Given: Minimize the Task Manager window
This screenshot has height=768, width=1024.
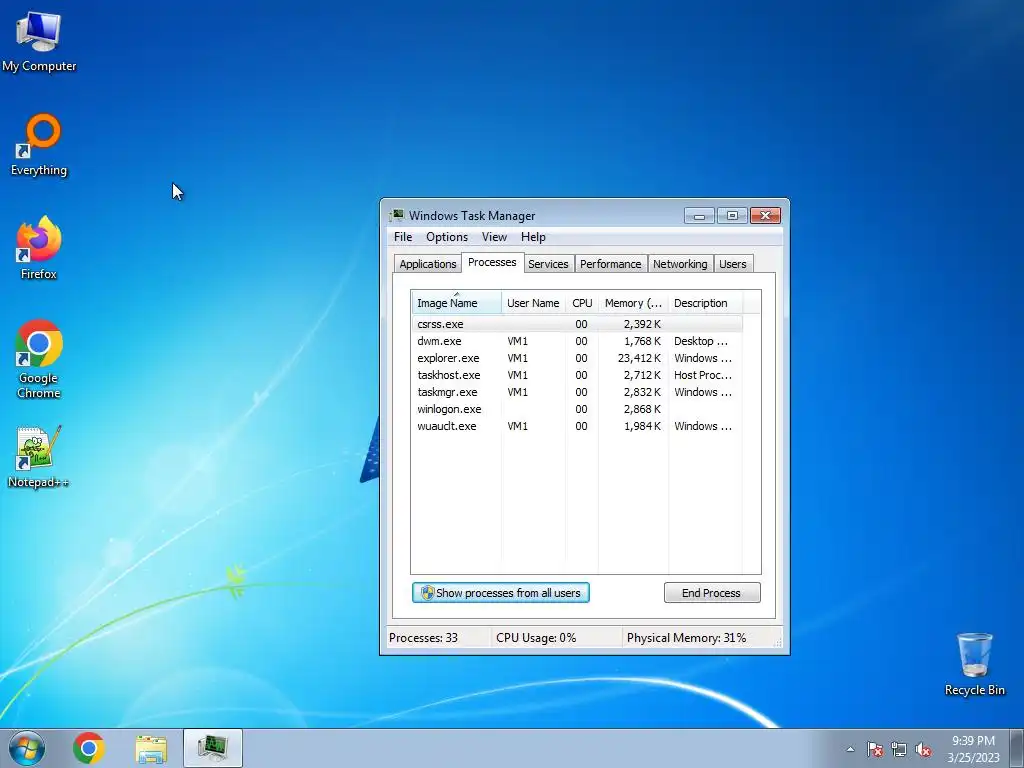Looking at the screenshot, I should pyautogui.click(x=699, y=216).
